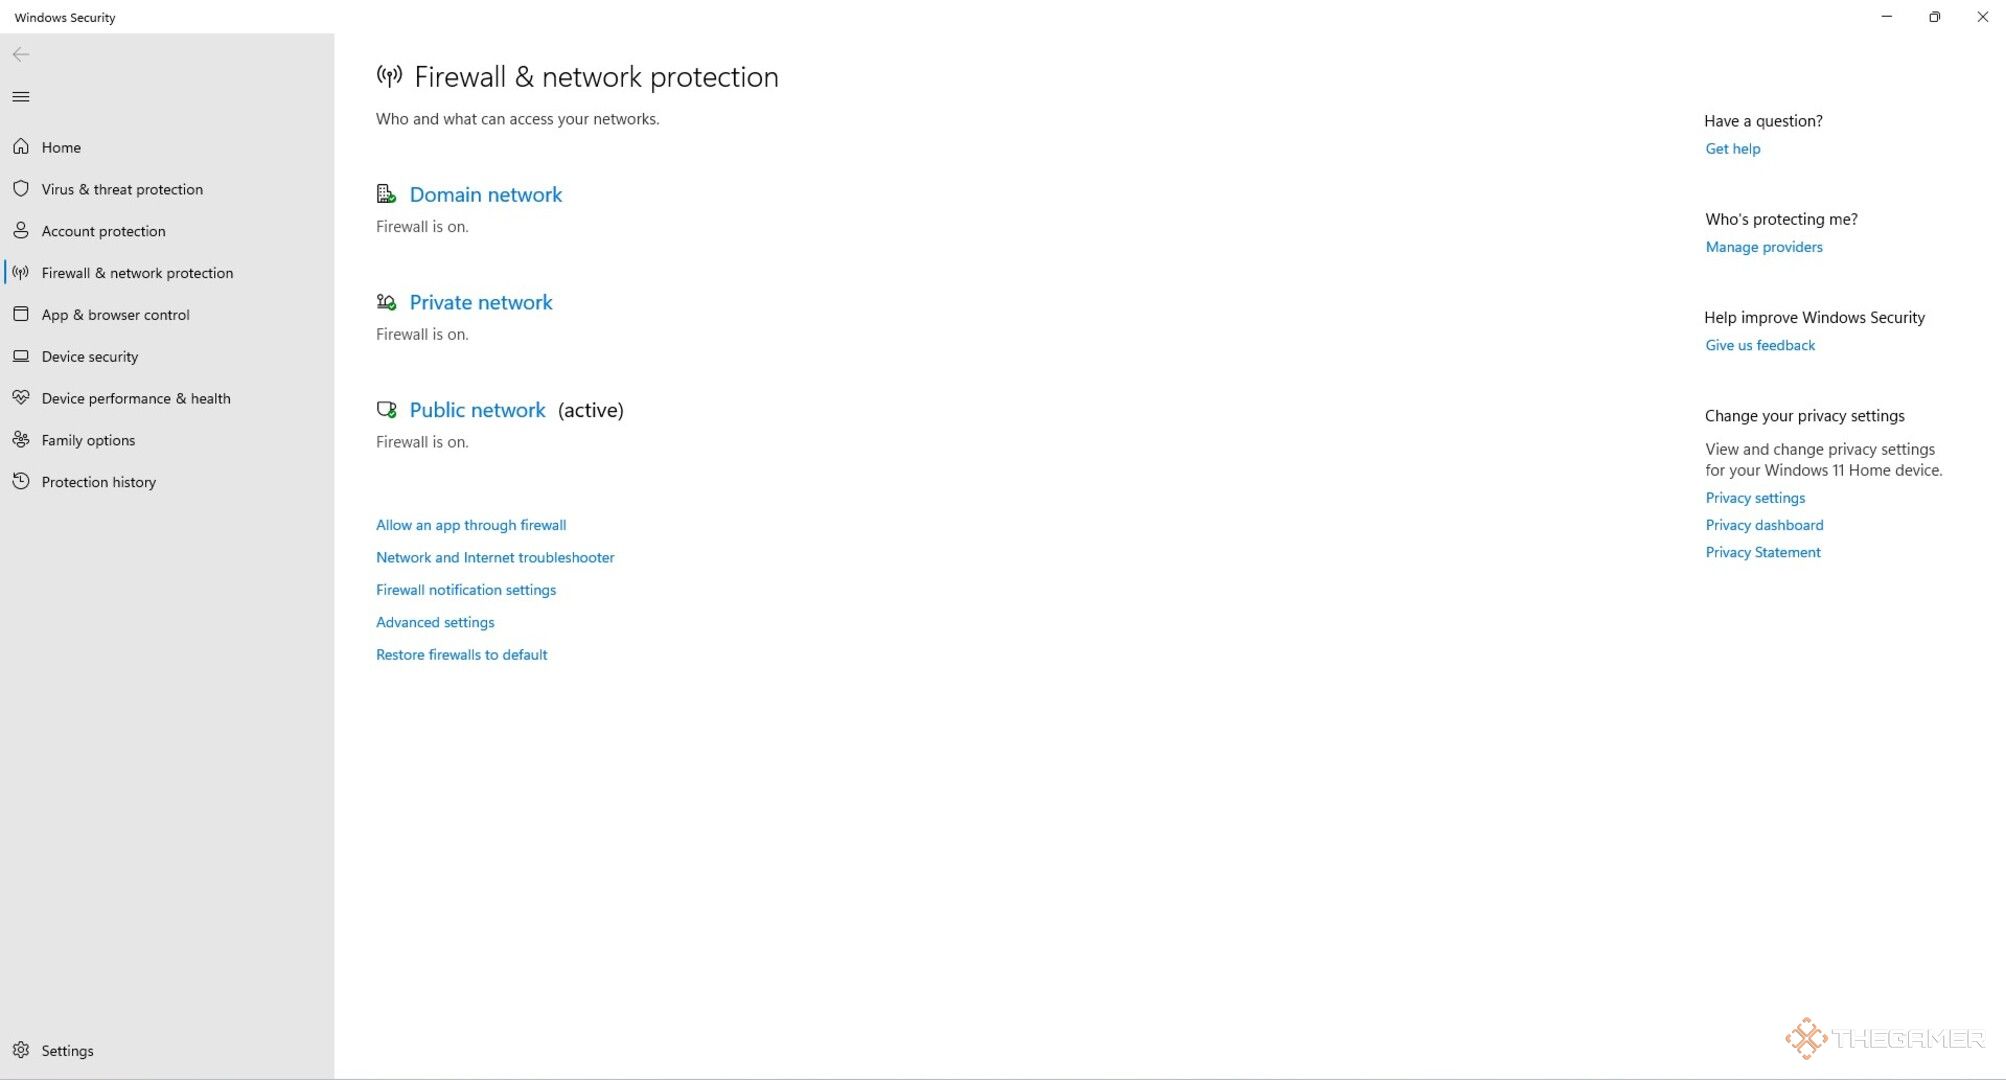Click Allow an app through firewall
The height and width of the screenshot is (1080, 2006).
(471, 524)
